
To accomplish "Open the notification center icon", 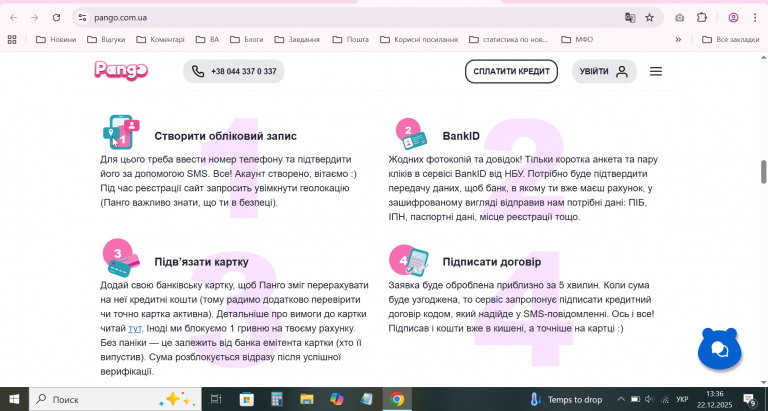I will pyautogui.click(x=749, y=399).
